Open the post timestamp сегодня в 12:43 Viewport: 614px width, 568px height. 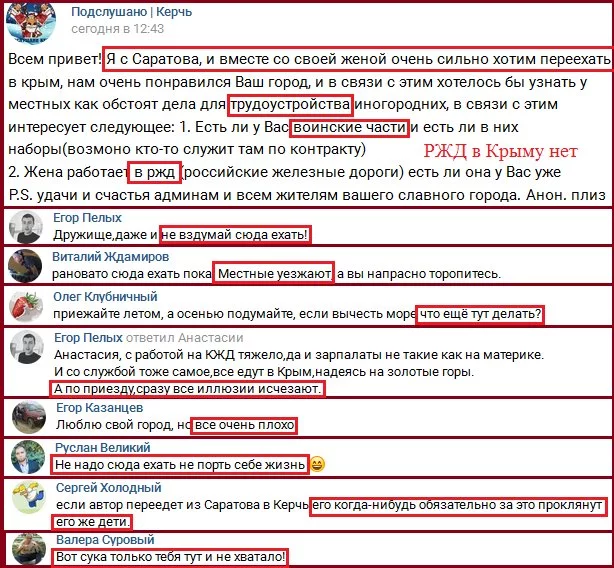(x=117, y=29)
